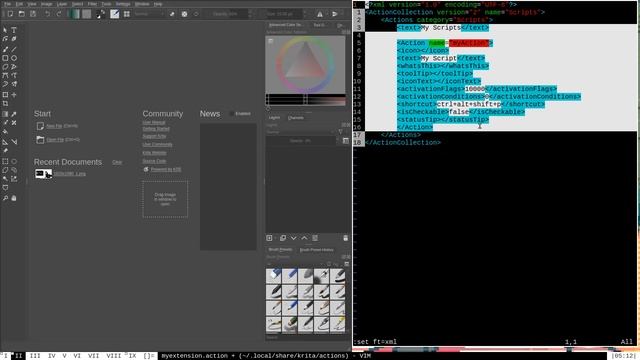Choose the eraser brush preset thumbnail
Viewport: 640px width, 360px height.
[x=273, y=276]
